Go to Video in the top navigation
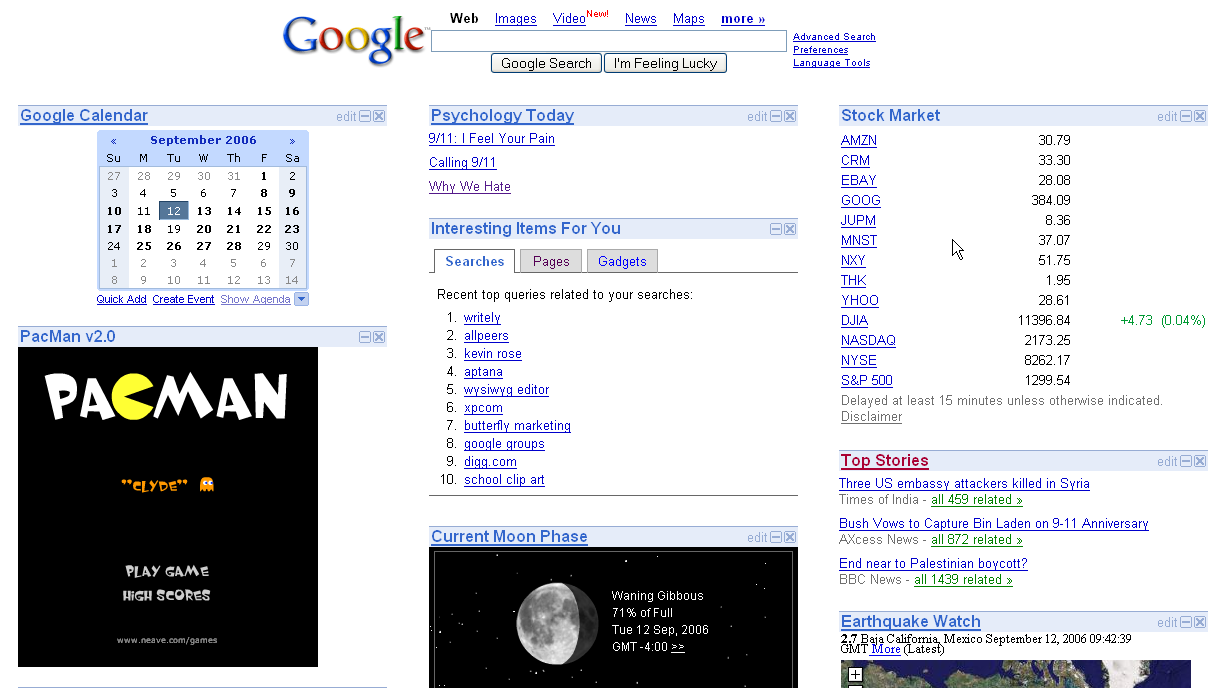 coord(569,19)
